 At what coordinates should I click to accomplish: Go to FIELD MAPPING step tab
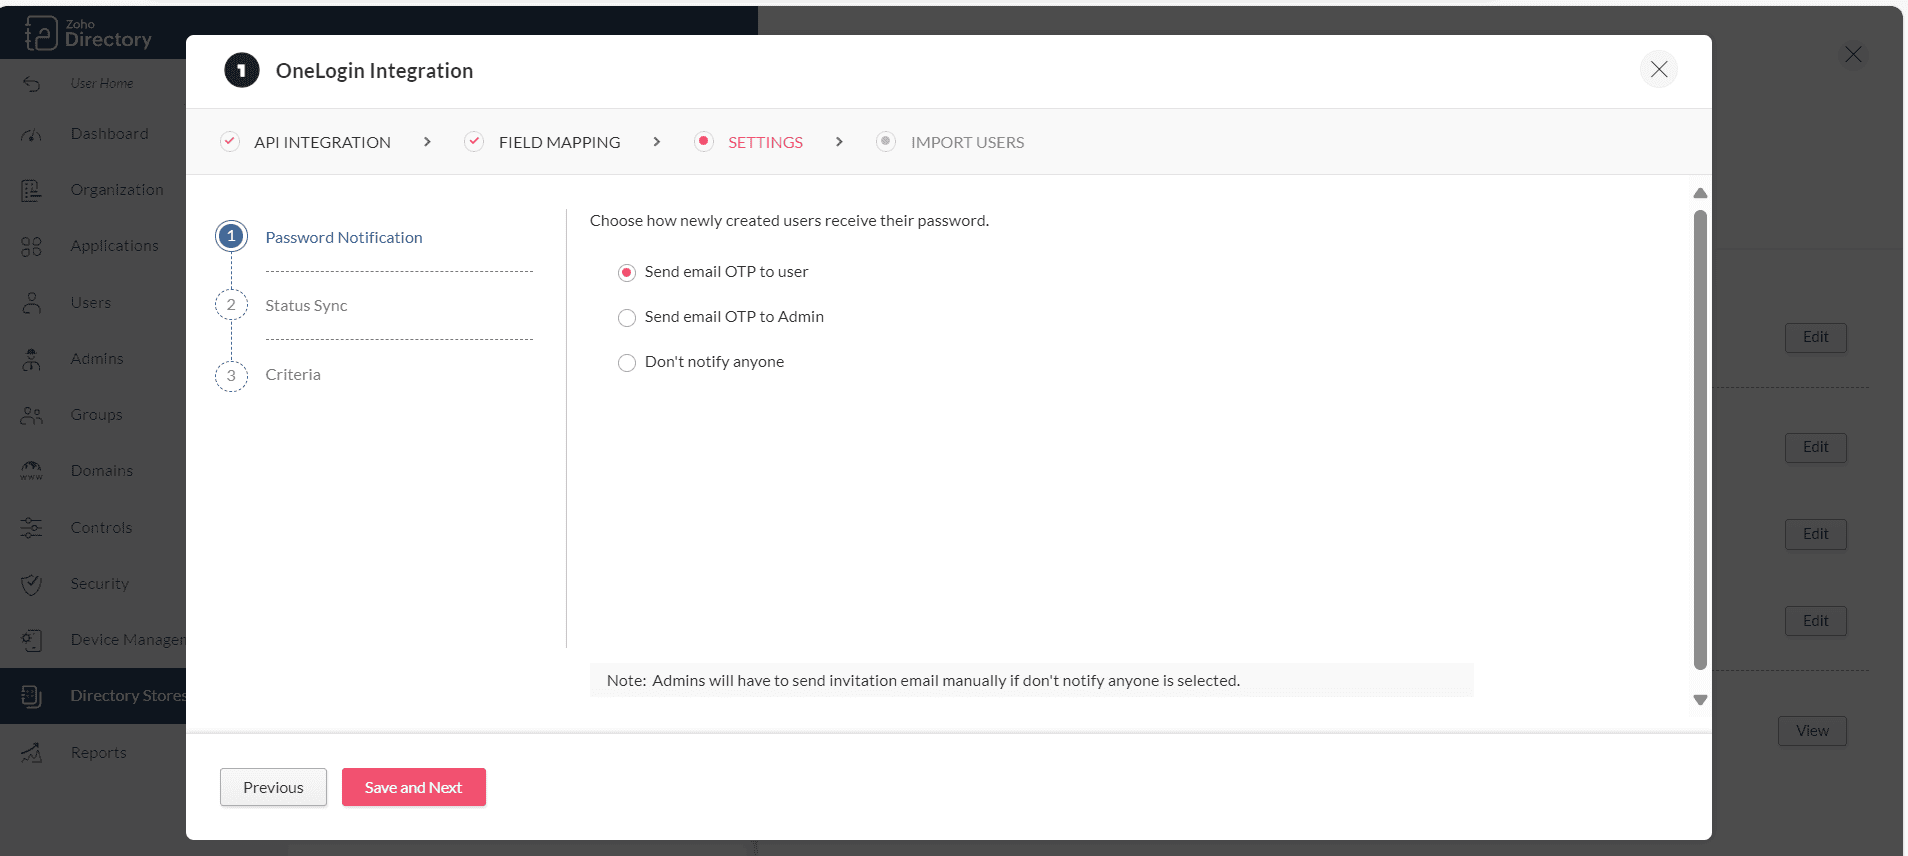click(x=560, y=142)
